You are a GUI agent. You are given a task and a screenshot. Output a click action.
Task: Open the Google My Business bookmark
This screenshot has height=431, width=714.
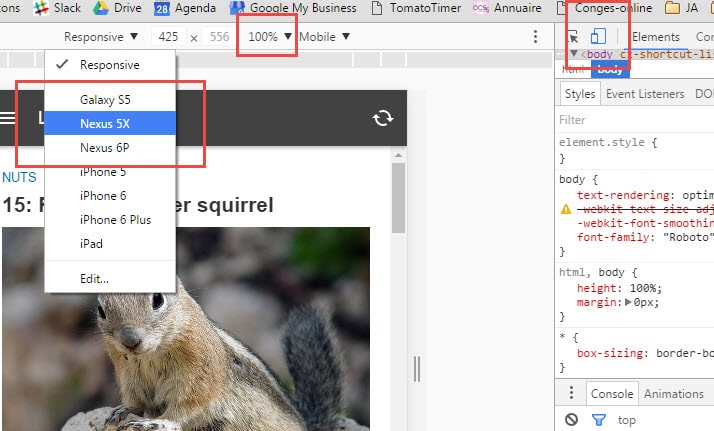pyautogui.click(x=292, y=8)
